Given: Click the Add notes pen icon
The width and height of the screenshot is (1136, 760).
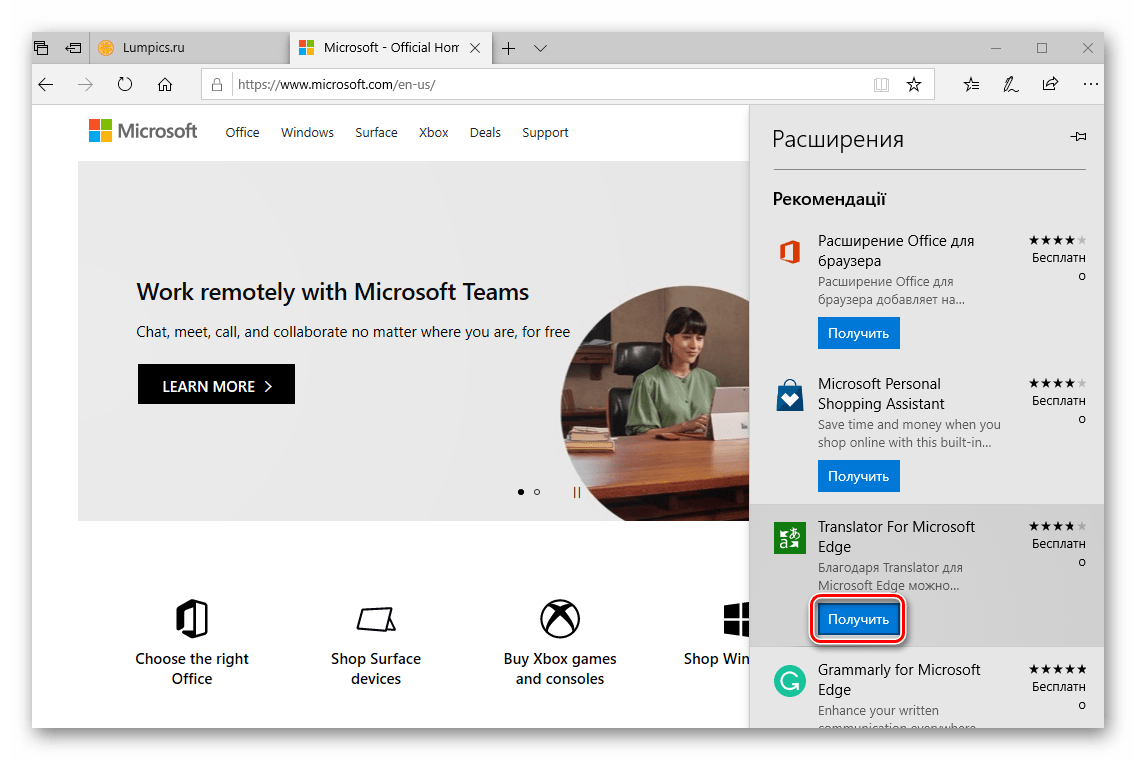Looking at the screenshot, I should tap(1011, 85).
